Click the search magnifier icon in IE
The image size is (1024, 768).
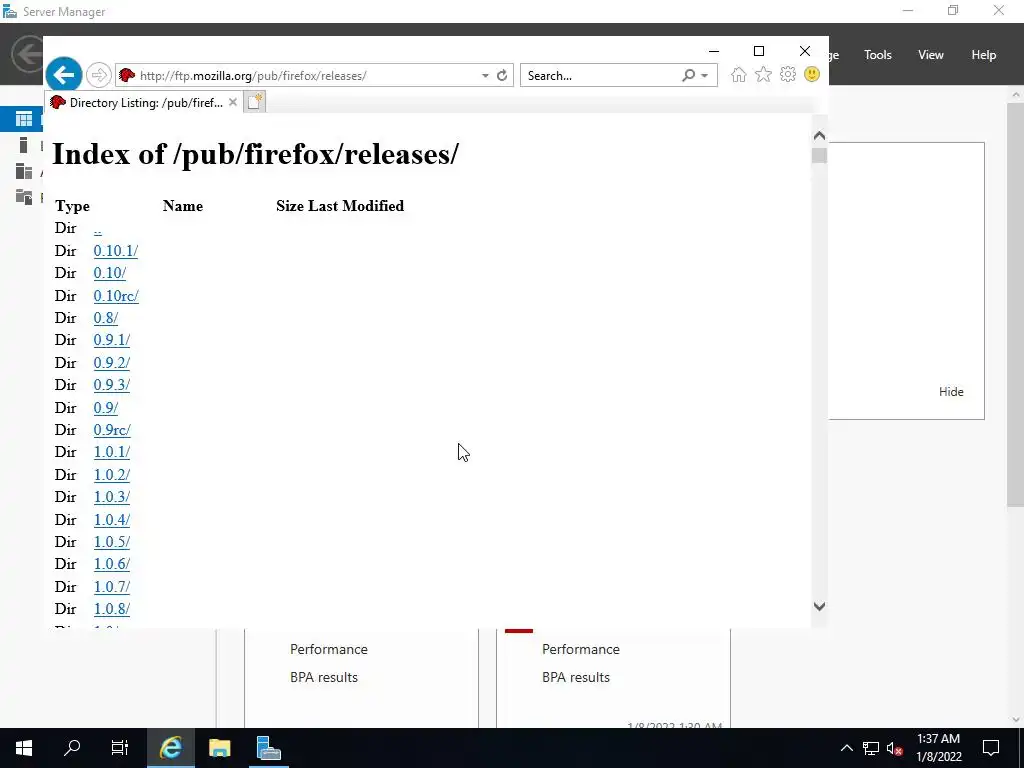pyautogui.click(x=688, y=76)
